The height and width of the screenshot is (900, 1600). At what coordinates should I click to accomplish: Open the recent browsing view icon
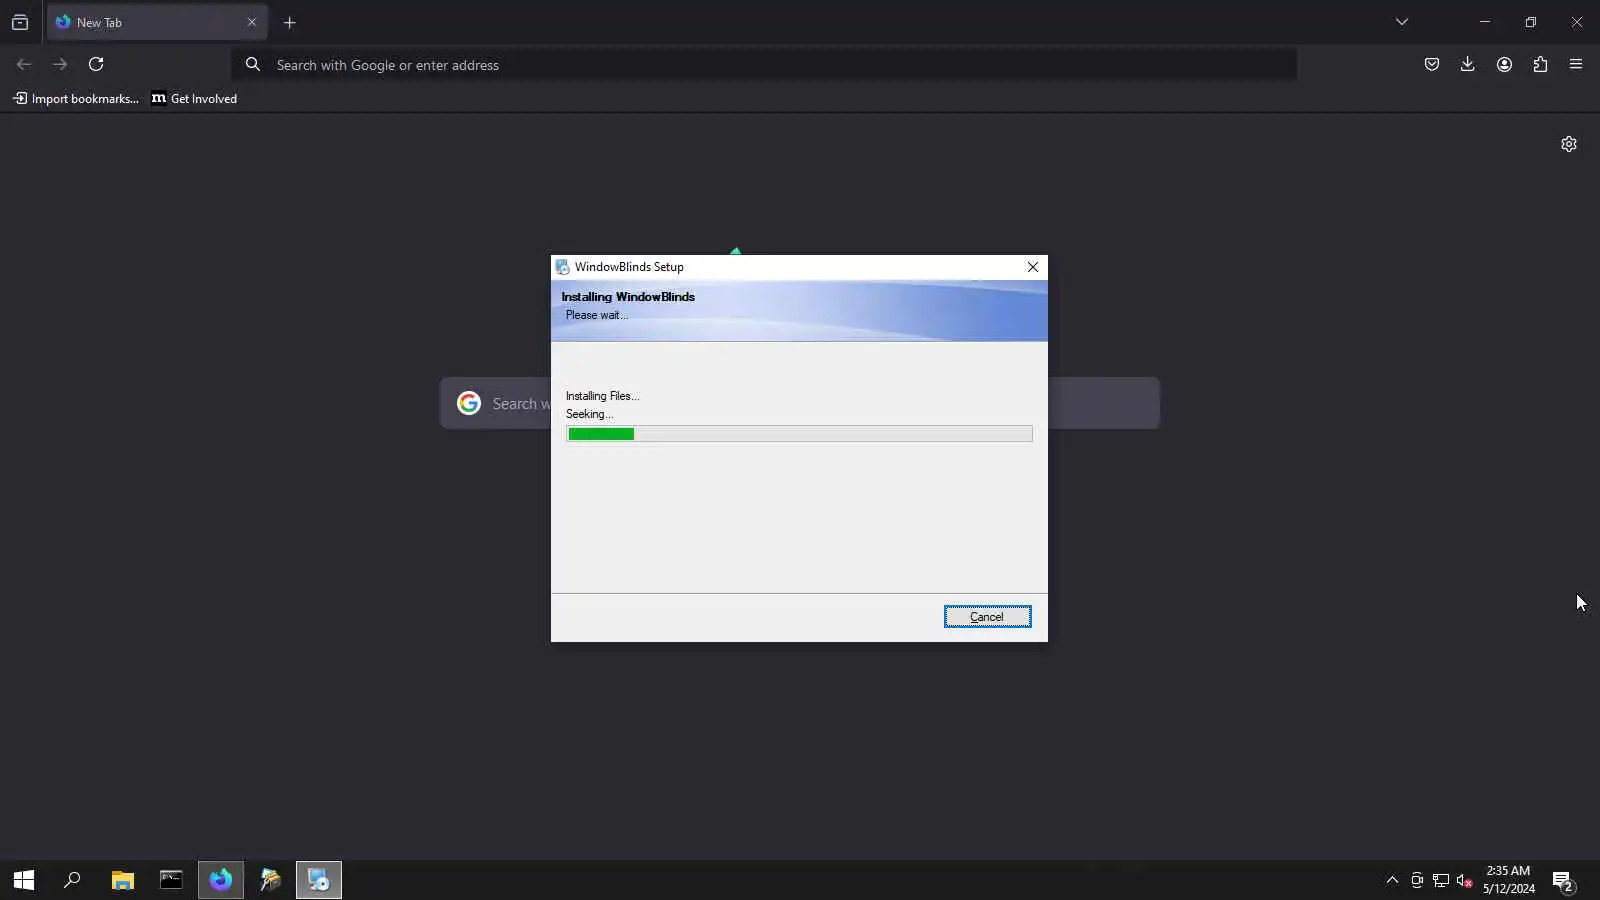pyautogui.click(x=20, y=22)
